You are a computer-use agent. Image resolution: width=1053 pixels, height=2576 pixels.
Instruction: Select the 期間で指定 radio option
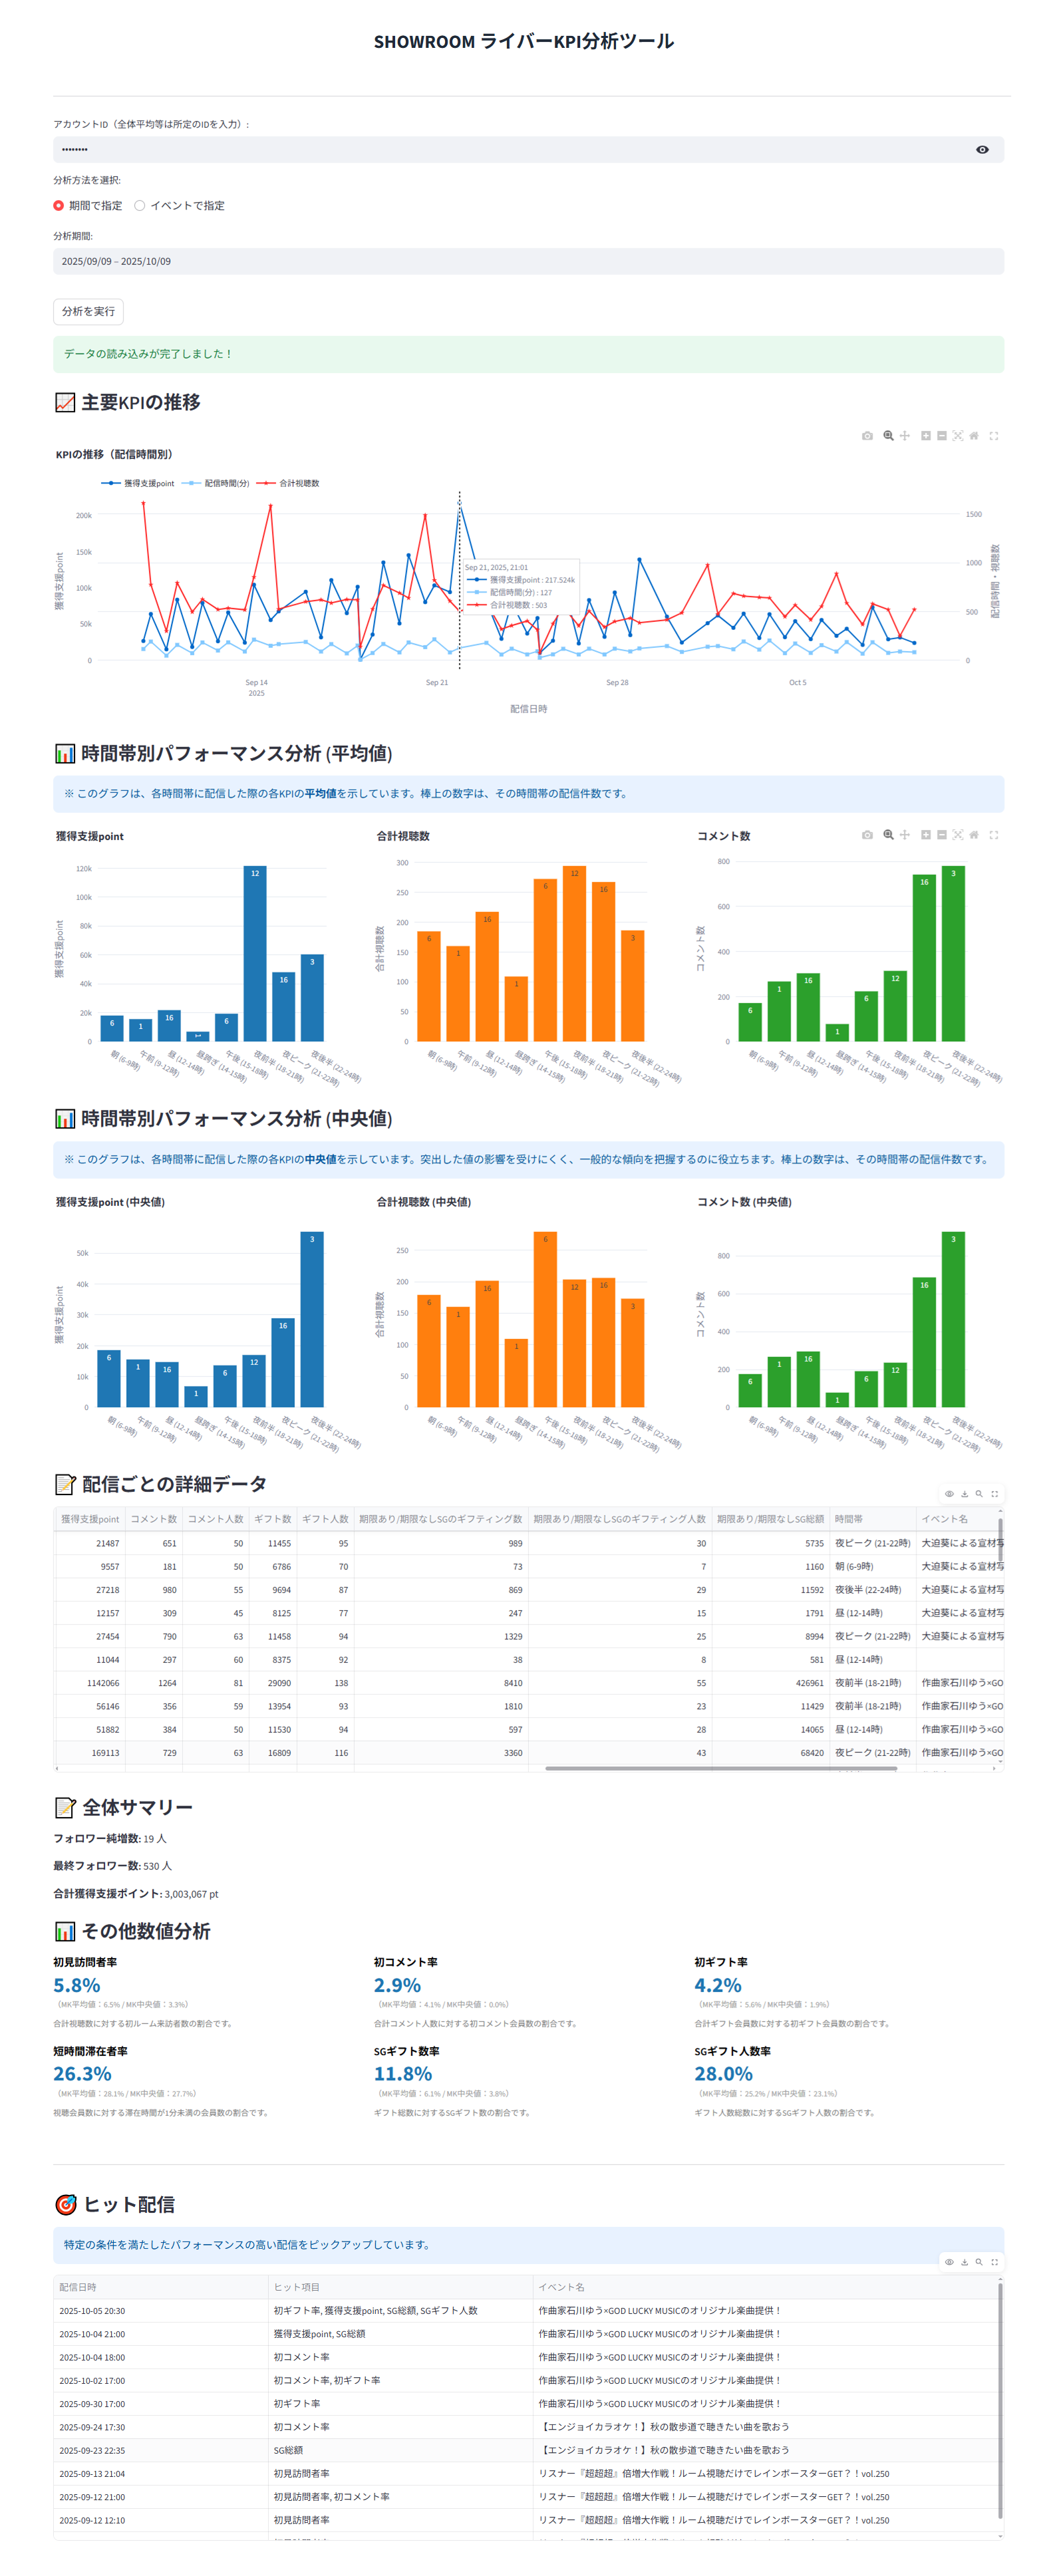pyautogui.click(x=59, y=206)
